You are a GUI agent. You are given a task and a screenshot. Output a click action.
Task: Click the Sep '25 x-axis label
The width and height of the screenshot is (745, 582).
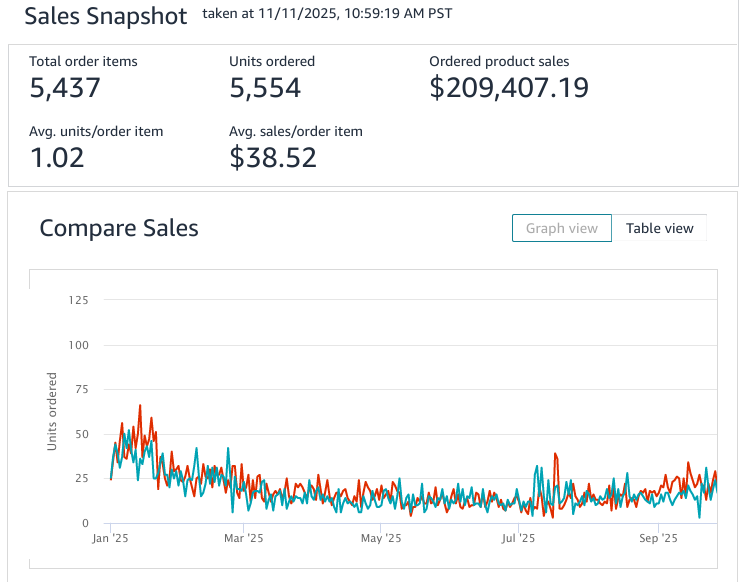[x=657, y=538]
